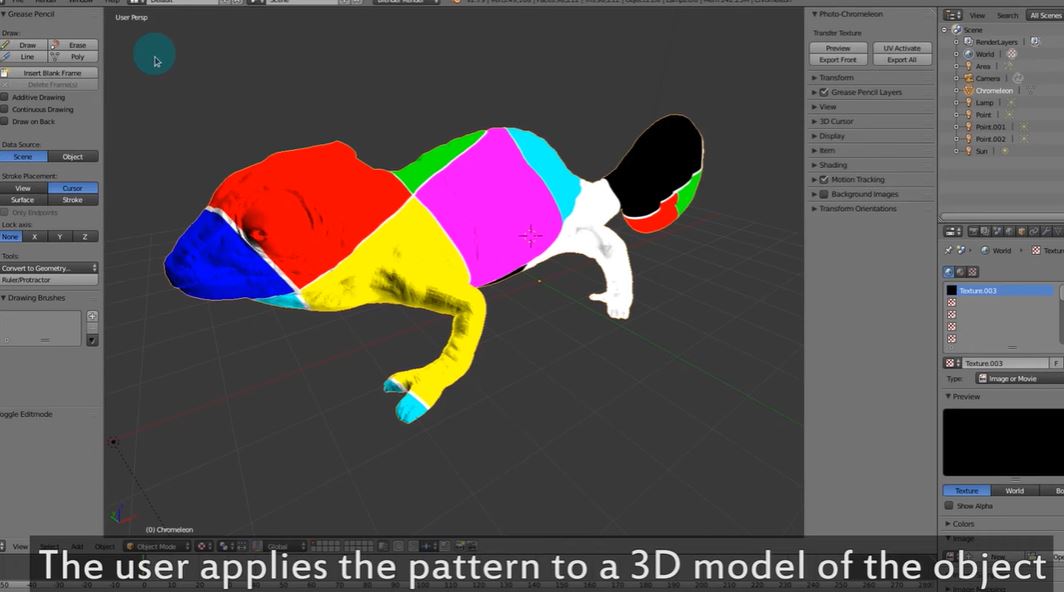
Task: Expand the Shading panel
Action: click(x=830, y=165)
